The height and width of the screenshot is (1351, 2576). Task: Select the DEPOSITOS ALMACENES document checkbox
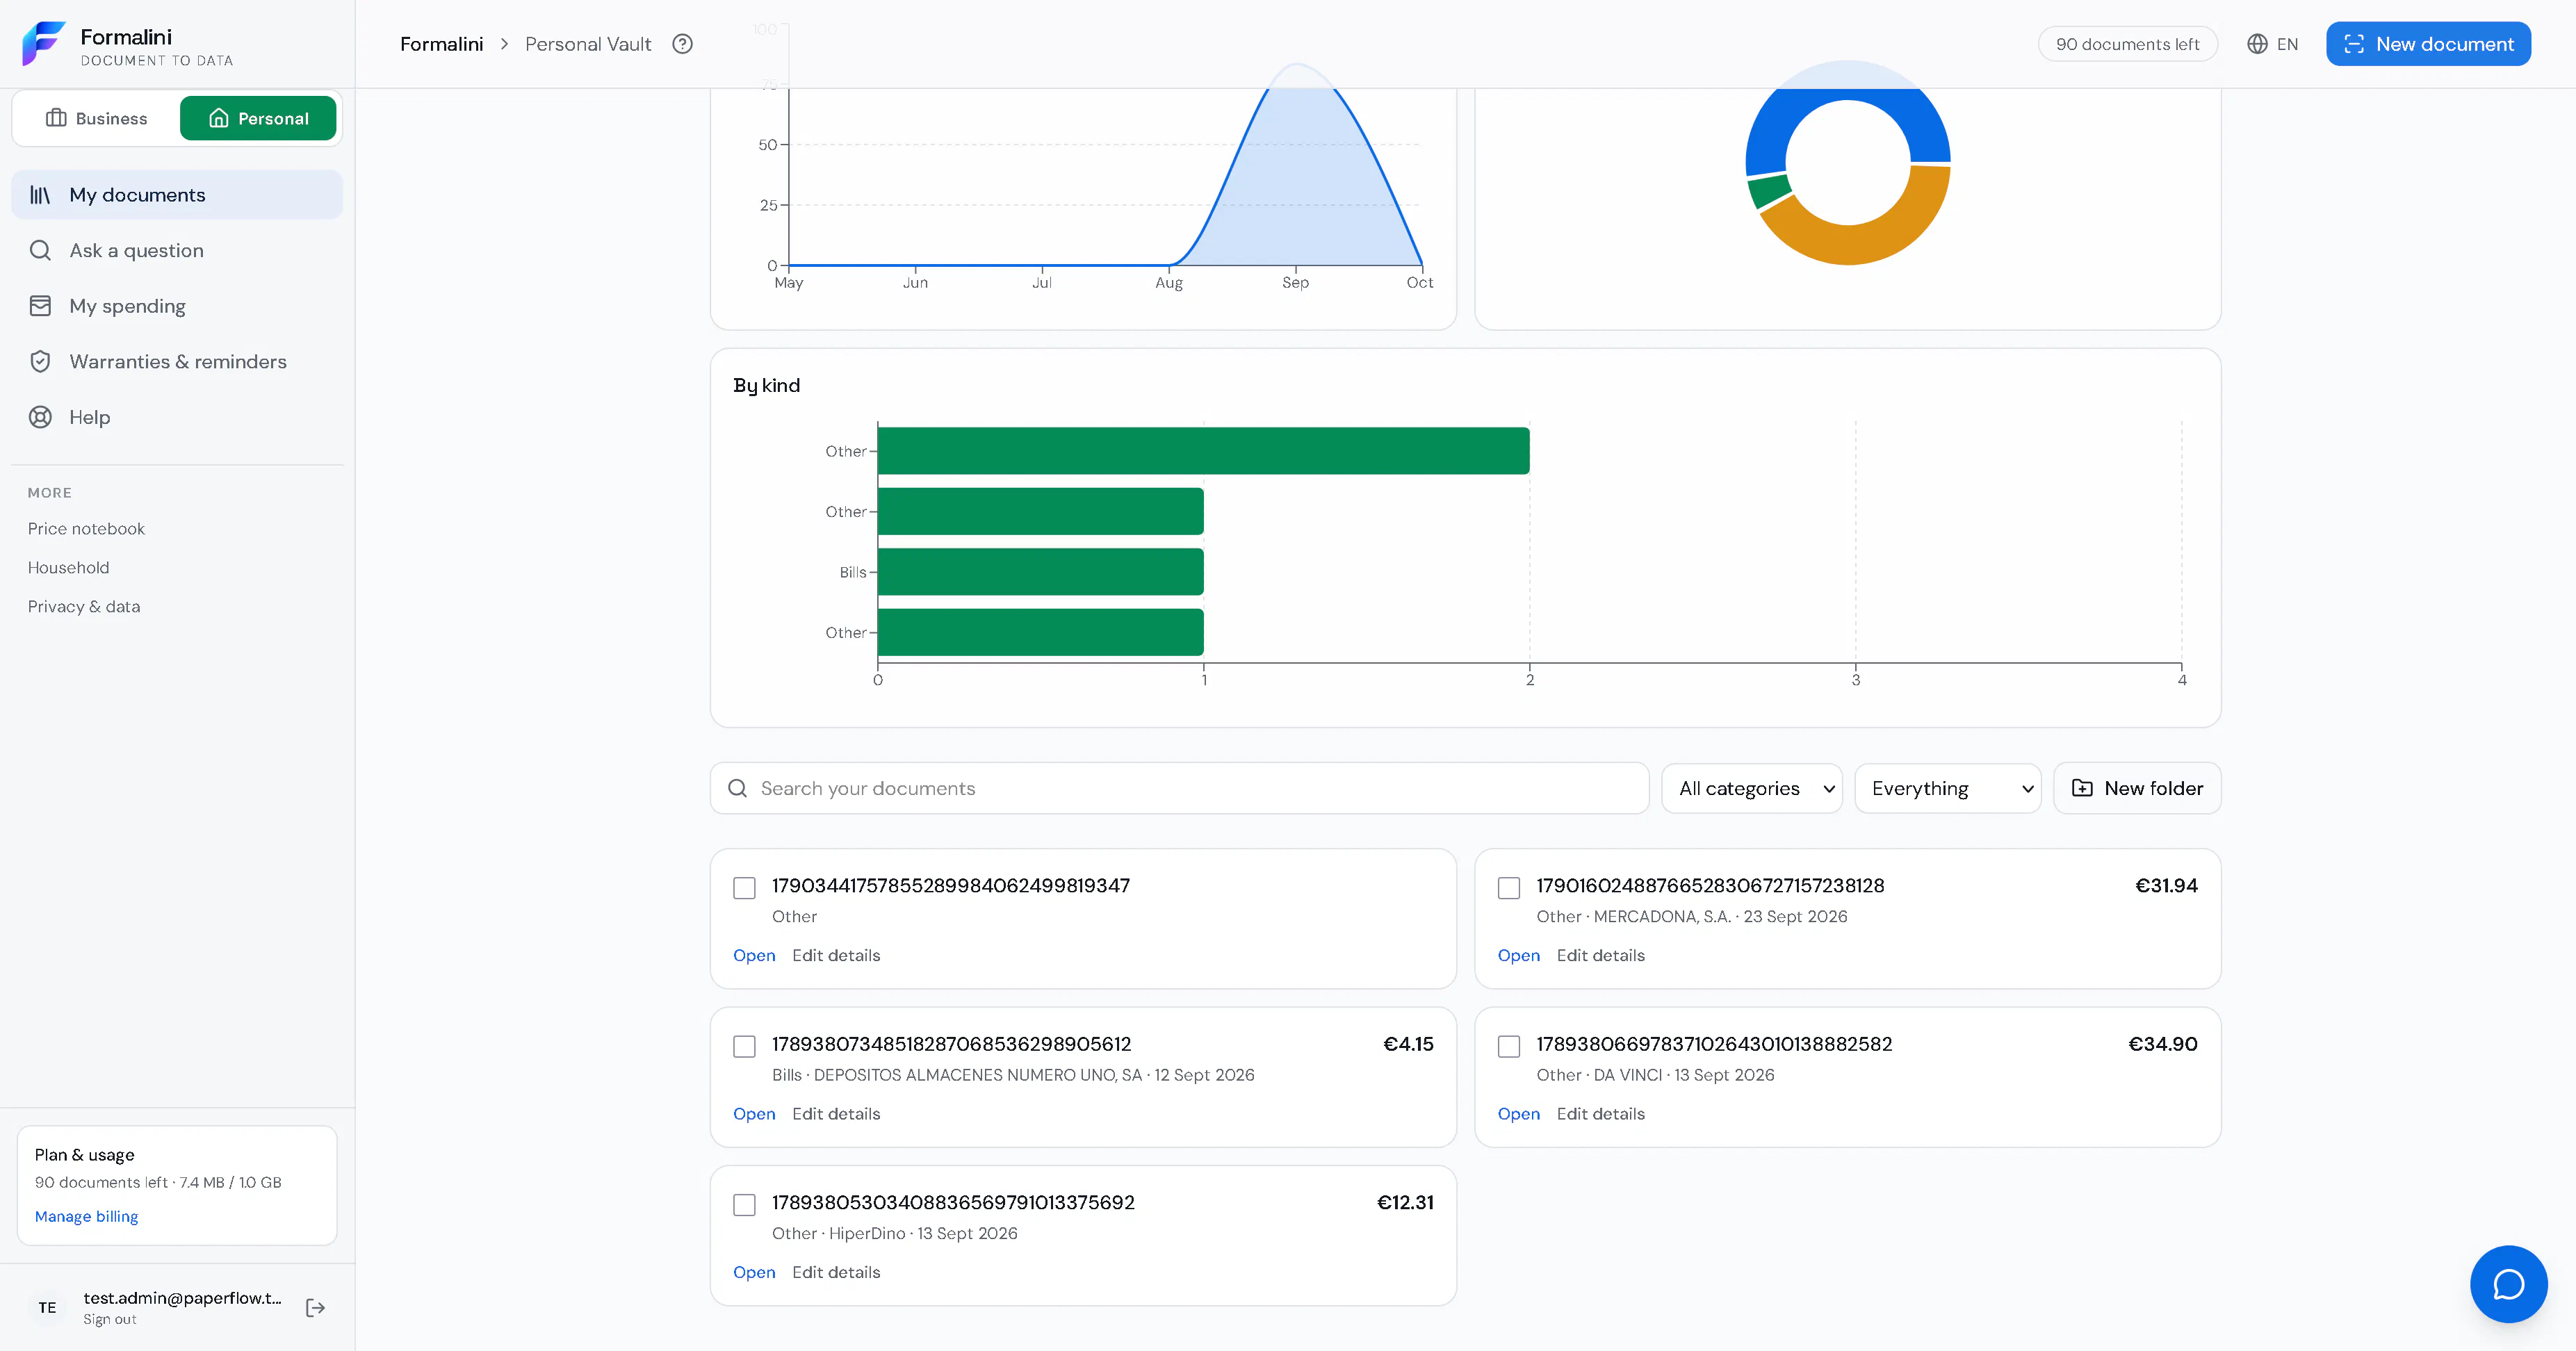pyautogui.click(x=744, y=1046)
